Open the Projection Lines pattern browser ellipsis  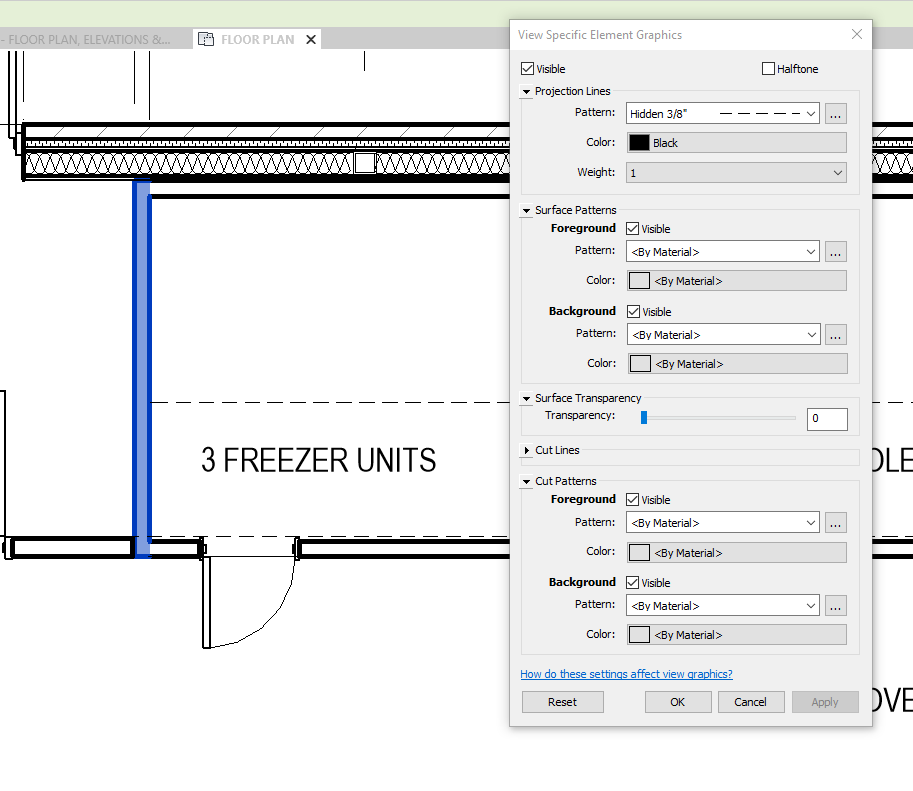point(835,113)
